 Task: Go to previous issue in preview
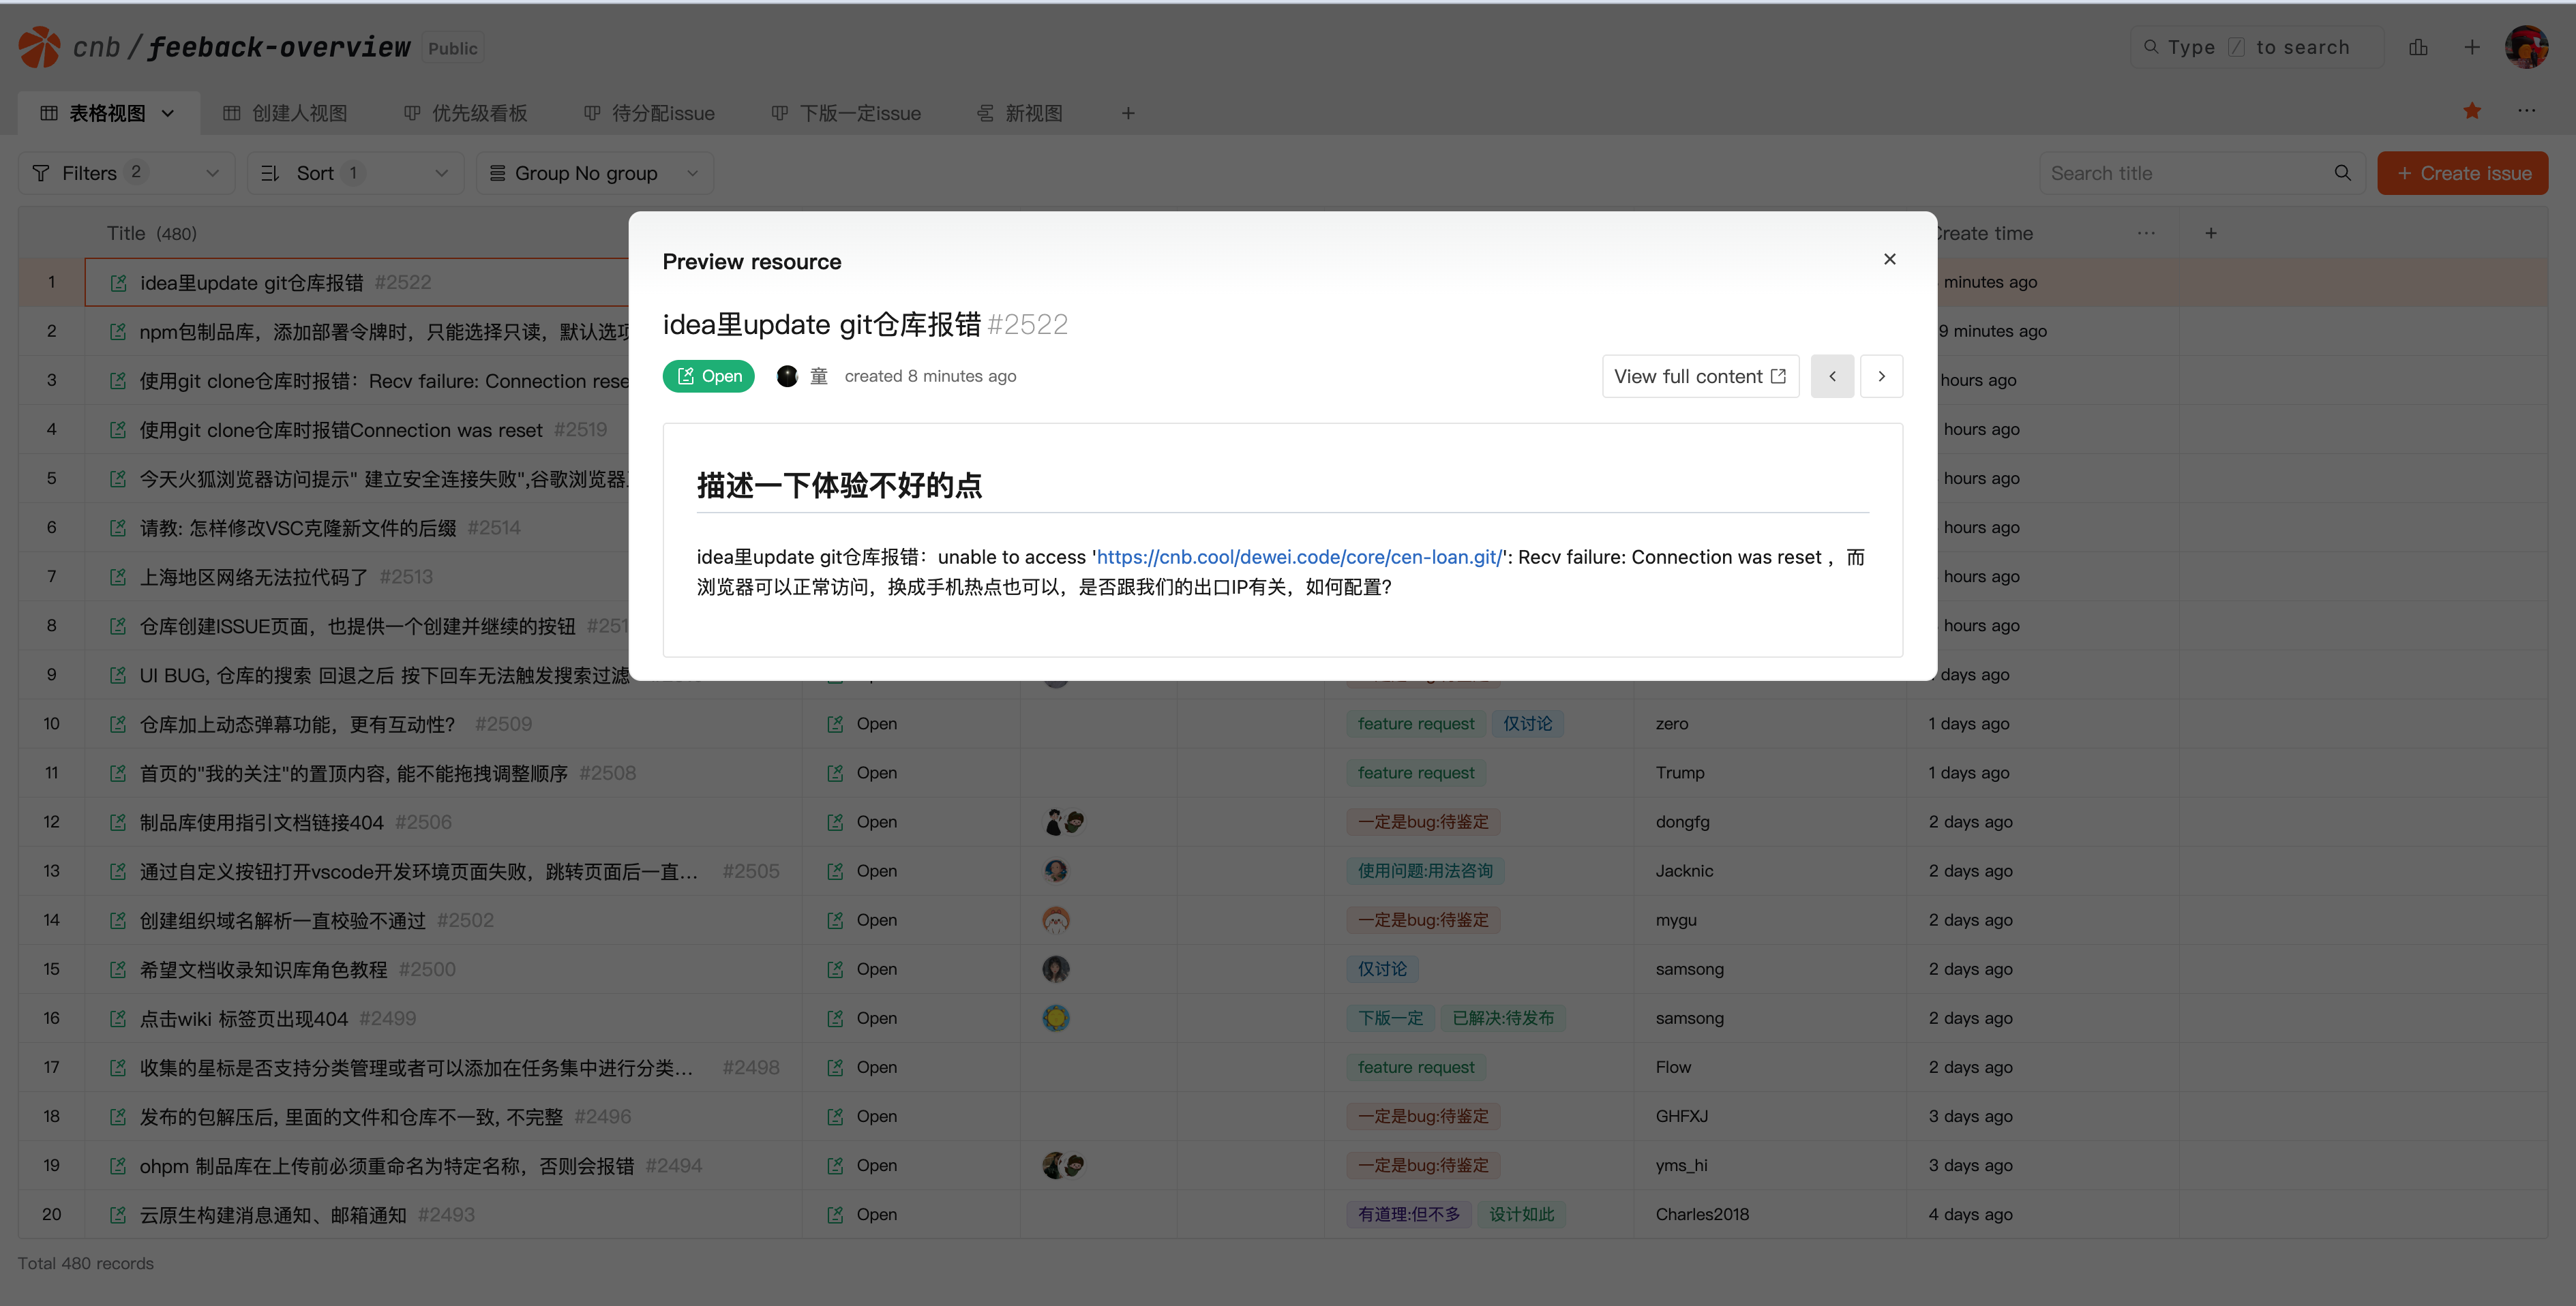[1832, 376]
